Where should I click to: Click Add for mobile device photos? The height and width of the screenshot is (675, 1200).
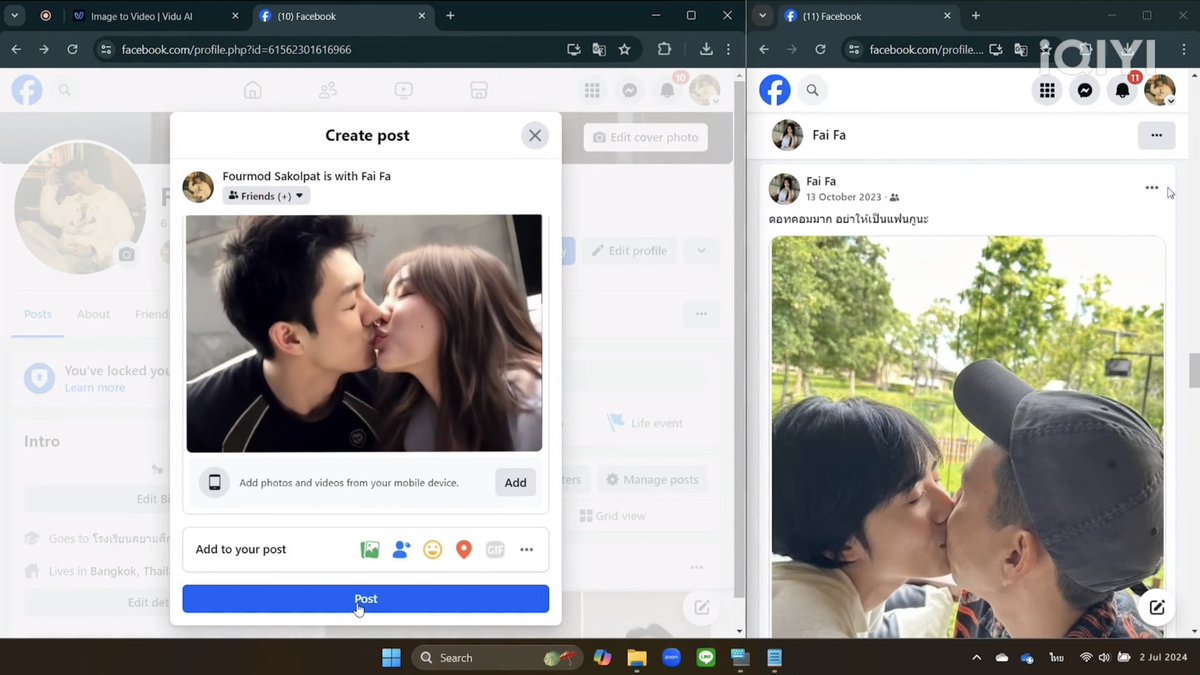pyautogui.click(x=515, y=482)
